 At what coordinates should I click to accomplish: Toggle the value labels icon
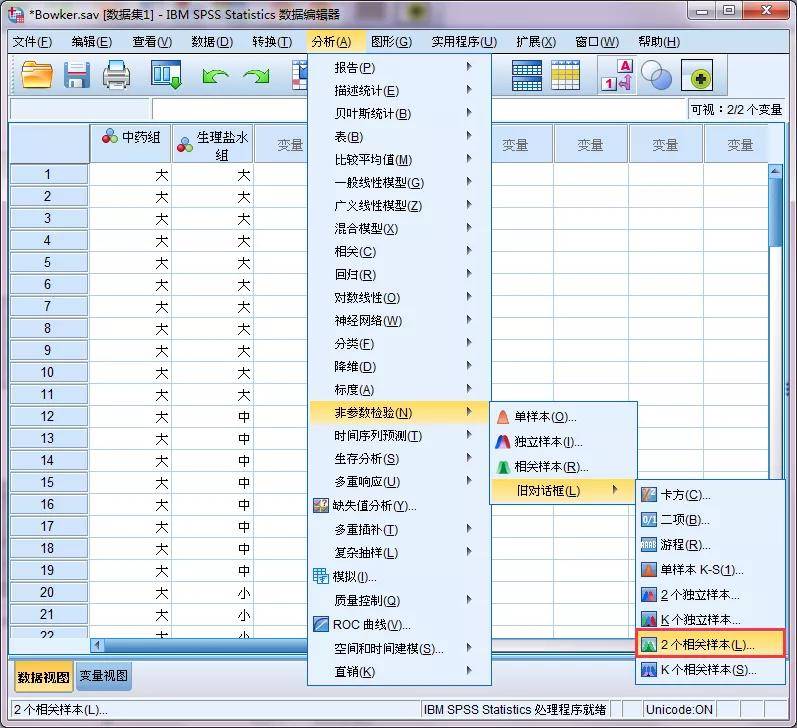(617, 75)
